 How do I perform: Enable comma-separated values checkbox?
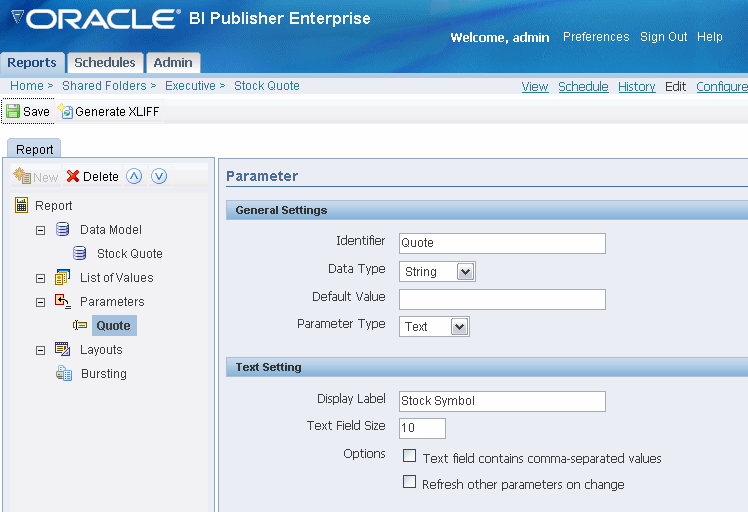tap(409, 456)
